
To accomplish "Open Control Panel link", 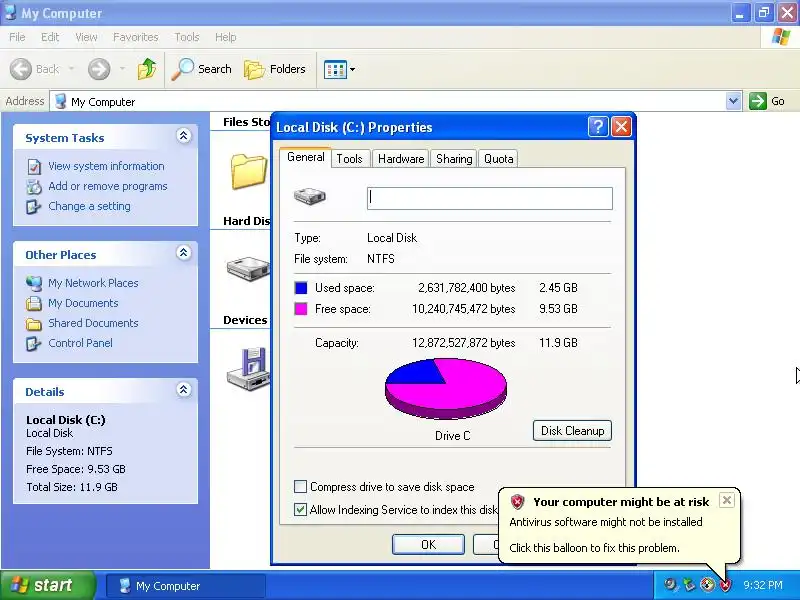I will tap(80, 343).
